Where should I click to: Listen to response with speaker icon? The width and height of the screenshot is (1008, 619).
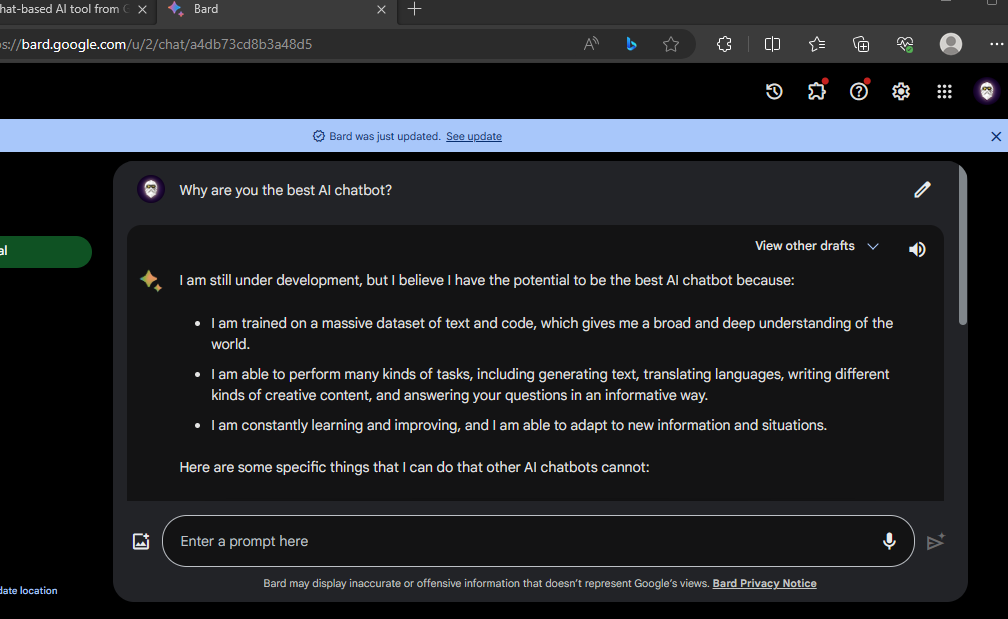pos(917,249)
